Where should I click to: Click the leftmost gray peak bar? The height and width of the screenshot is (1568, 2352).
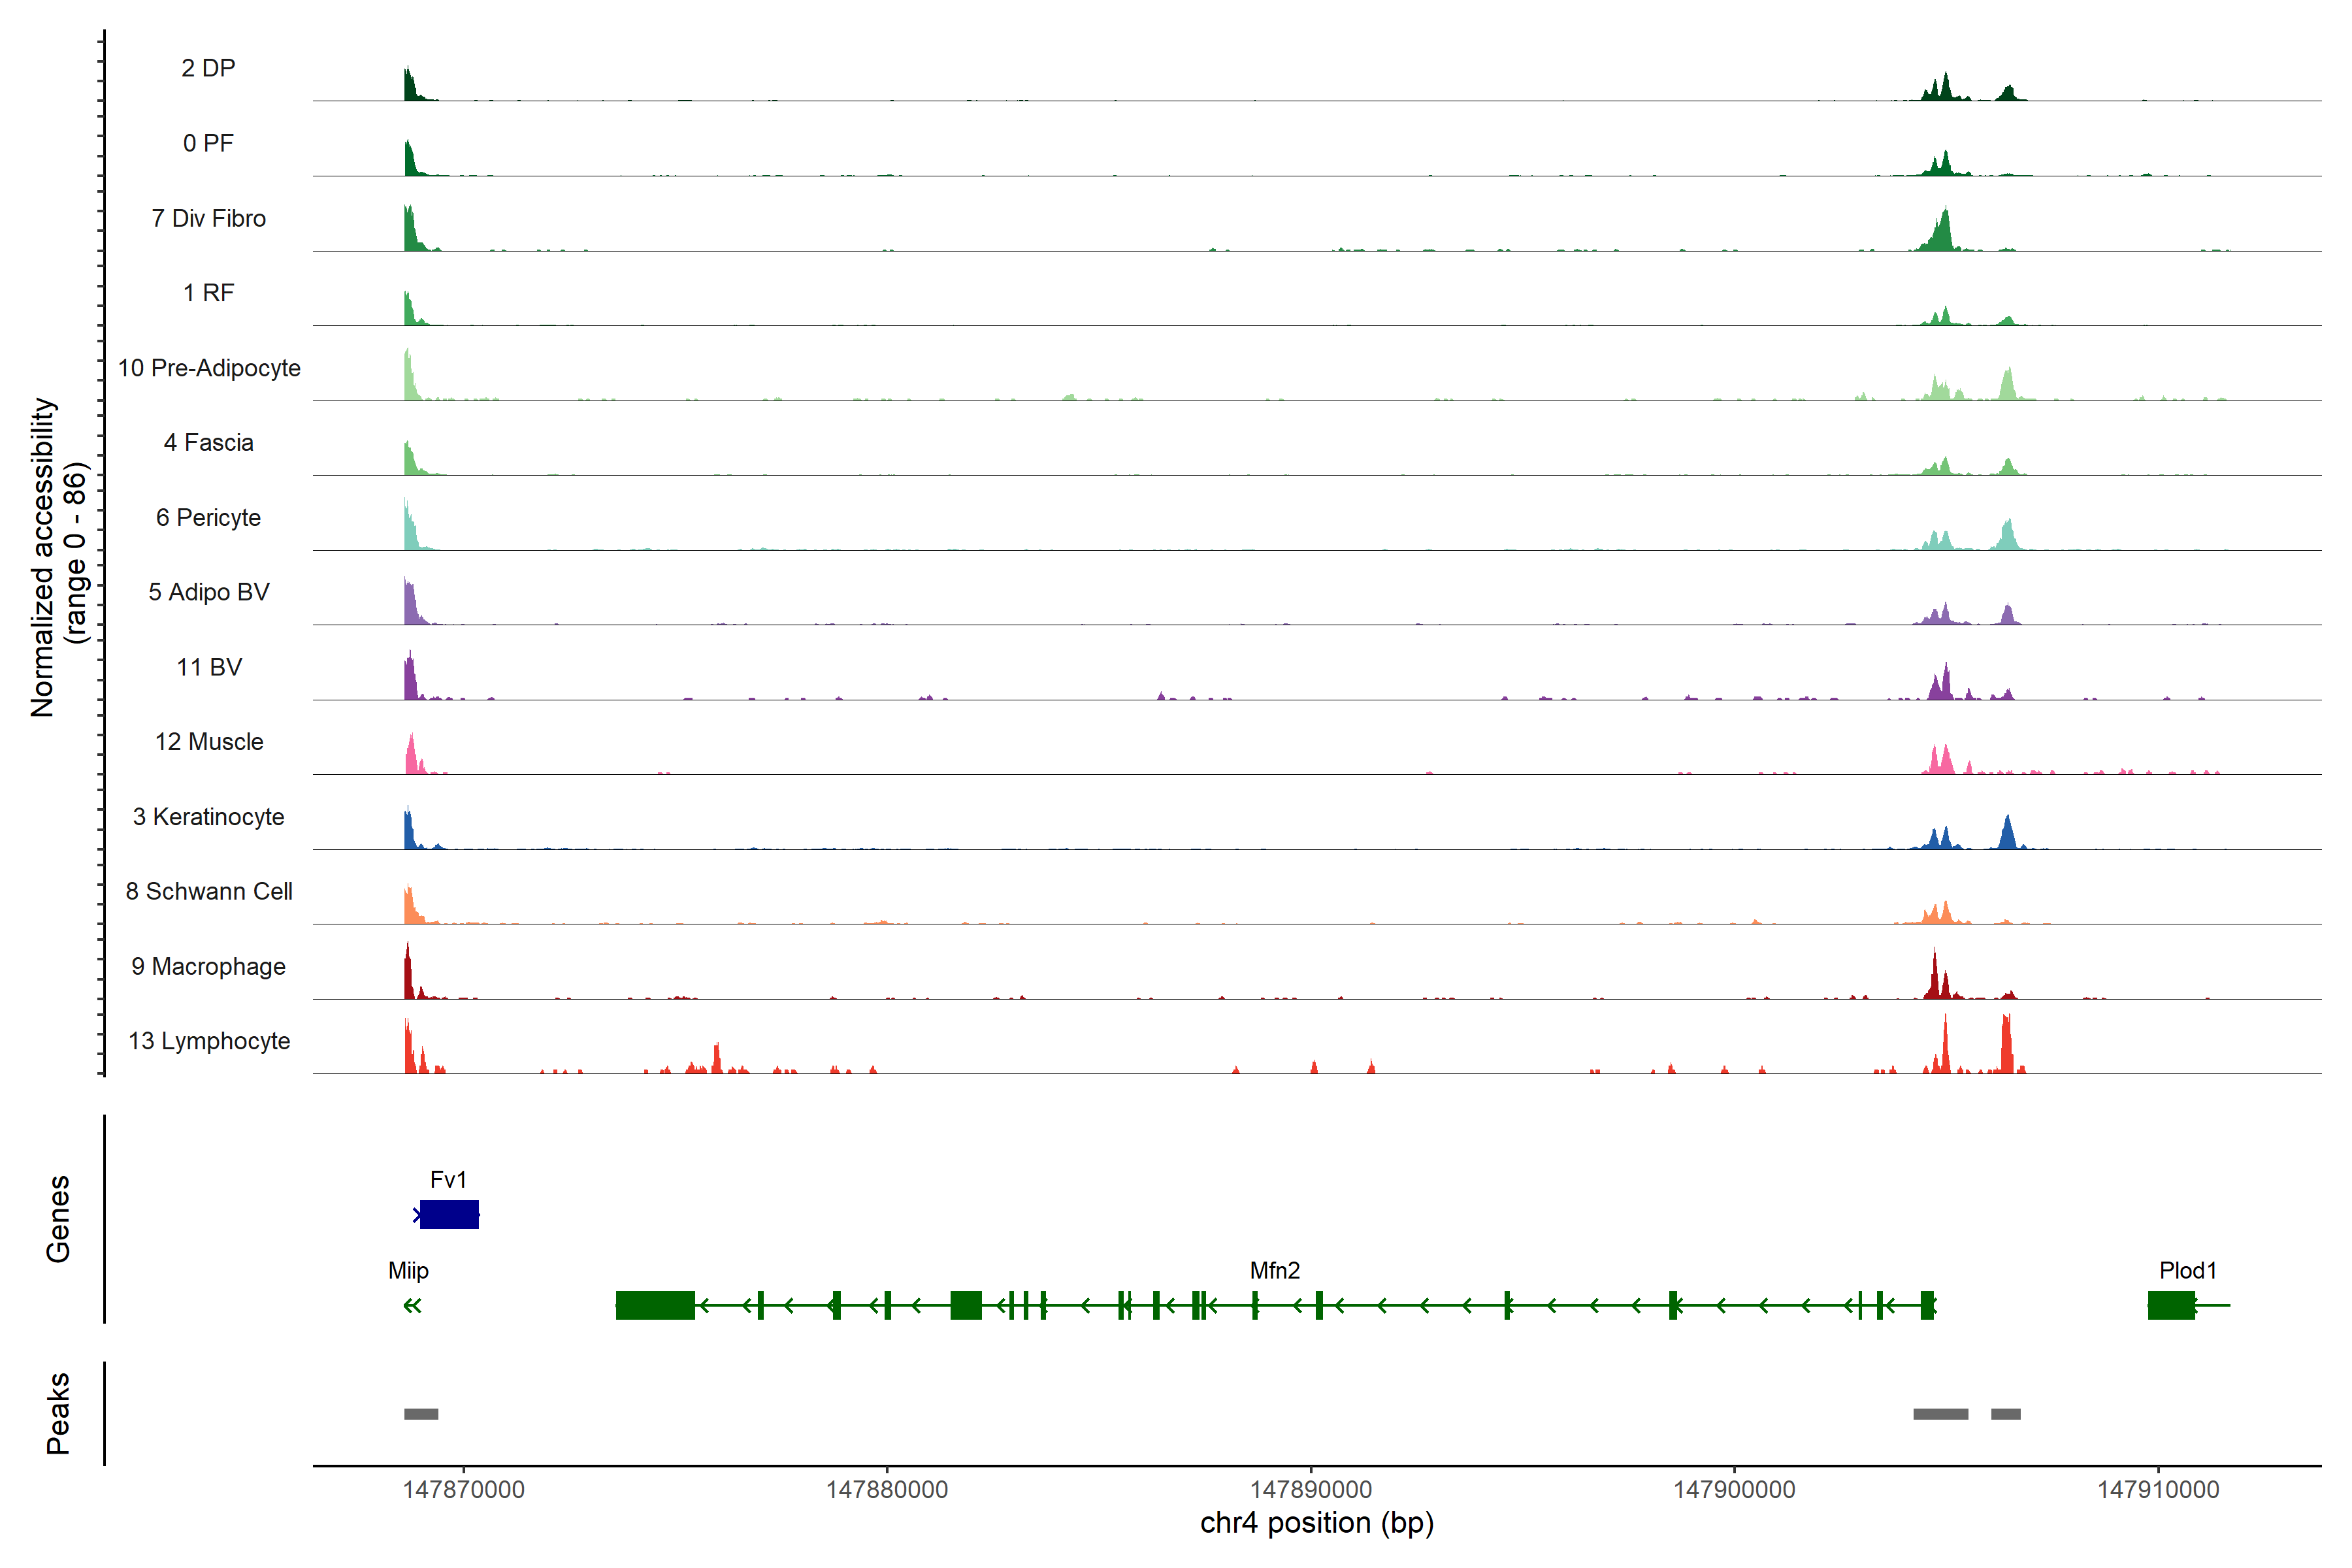pyautogui.click(x=421, y=1414)
